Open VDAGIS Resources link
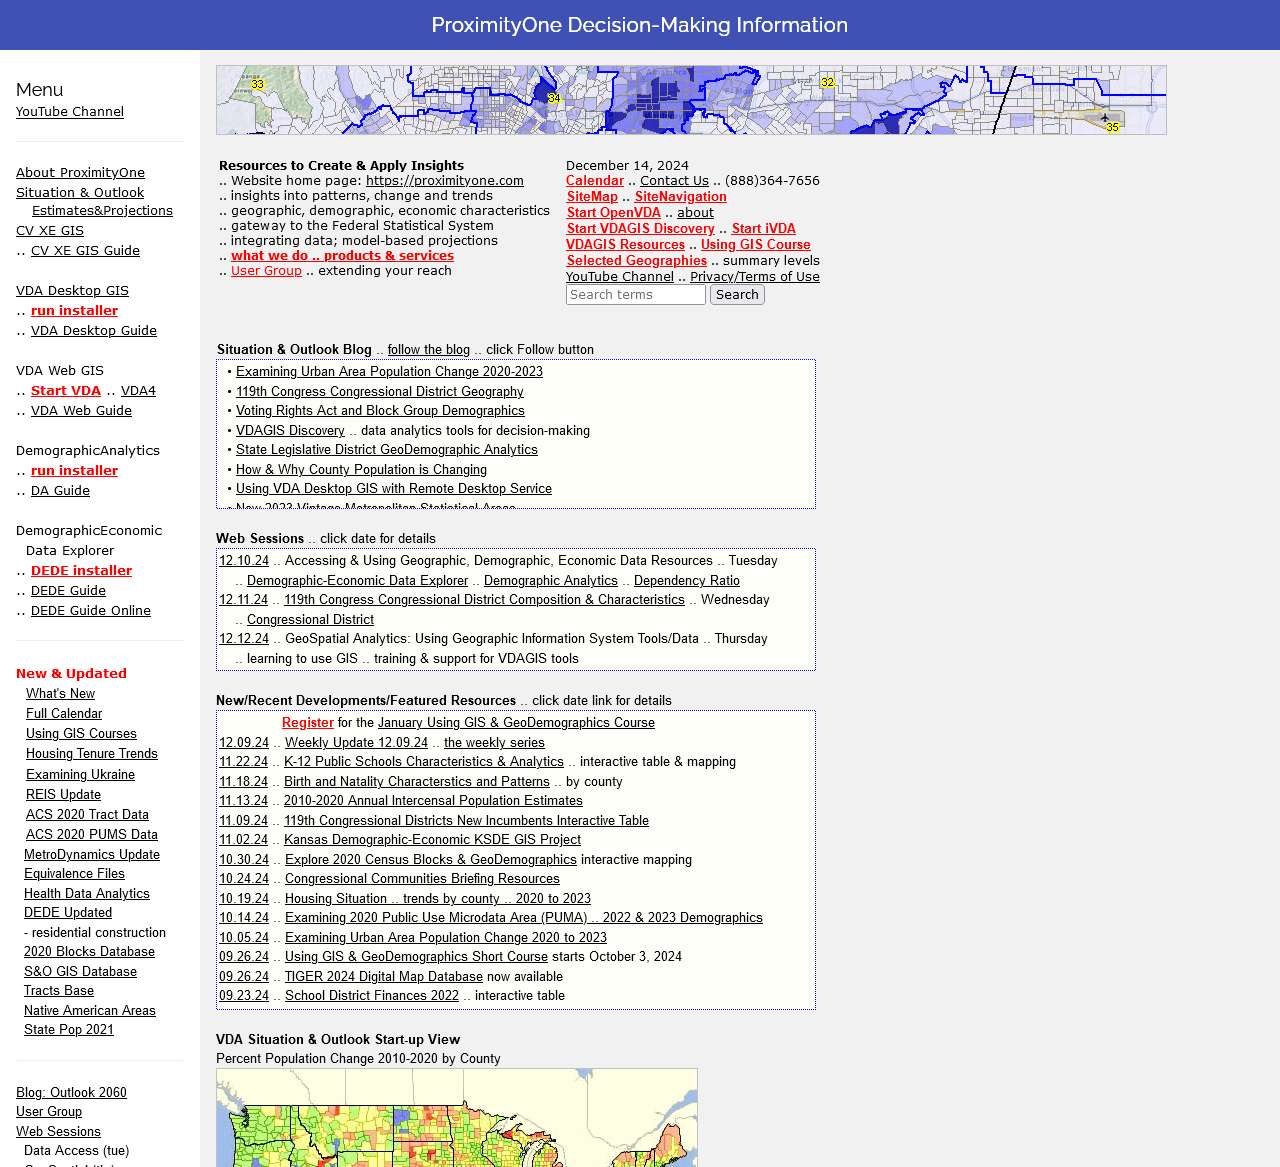 [625, 245]
